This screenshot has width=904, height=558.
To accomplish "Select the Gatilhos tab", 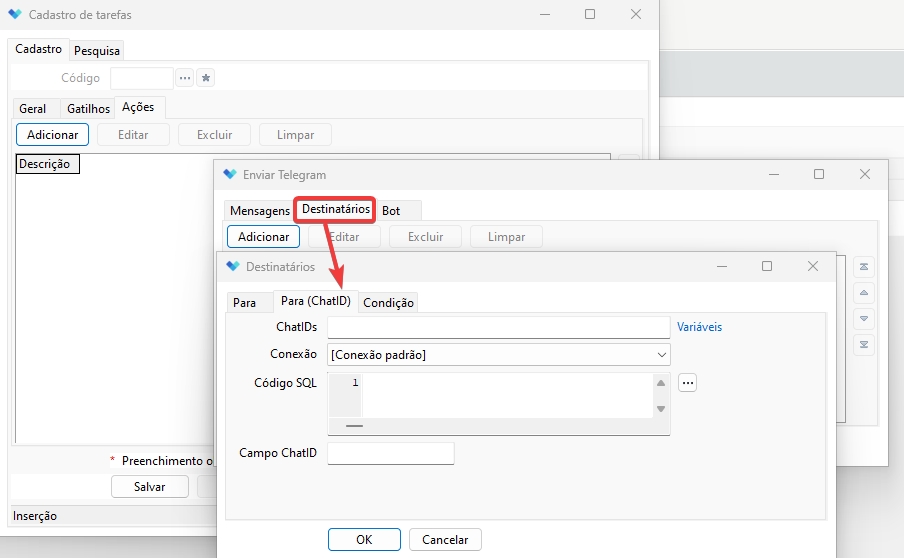I will [x=88, y=109].
